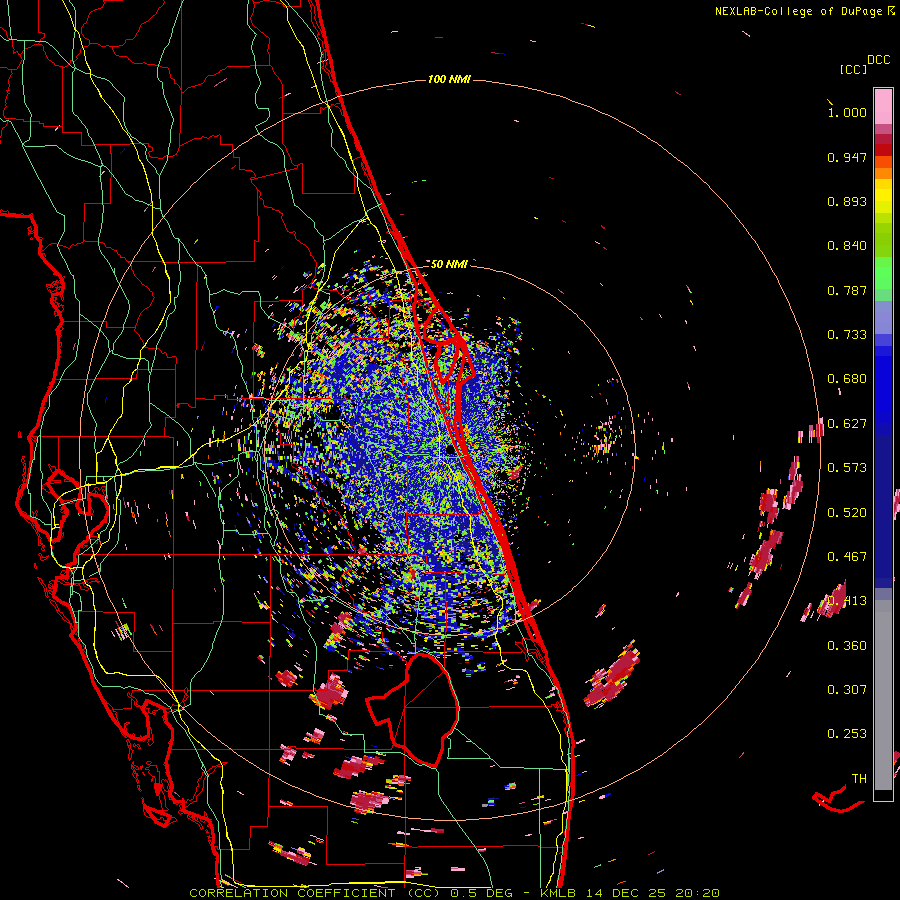Select the 0.733 scale value
The width and height of the screenshot is (900, 900).
click(x=847, y=335)
